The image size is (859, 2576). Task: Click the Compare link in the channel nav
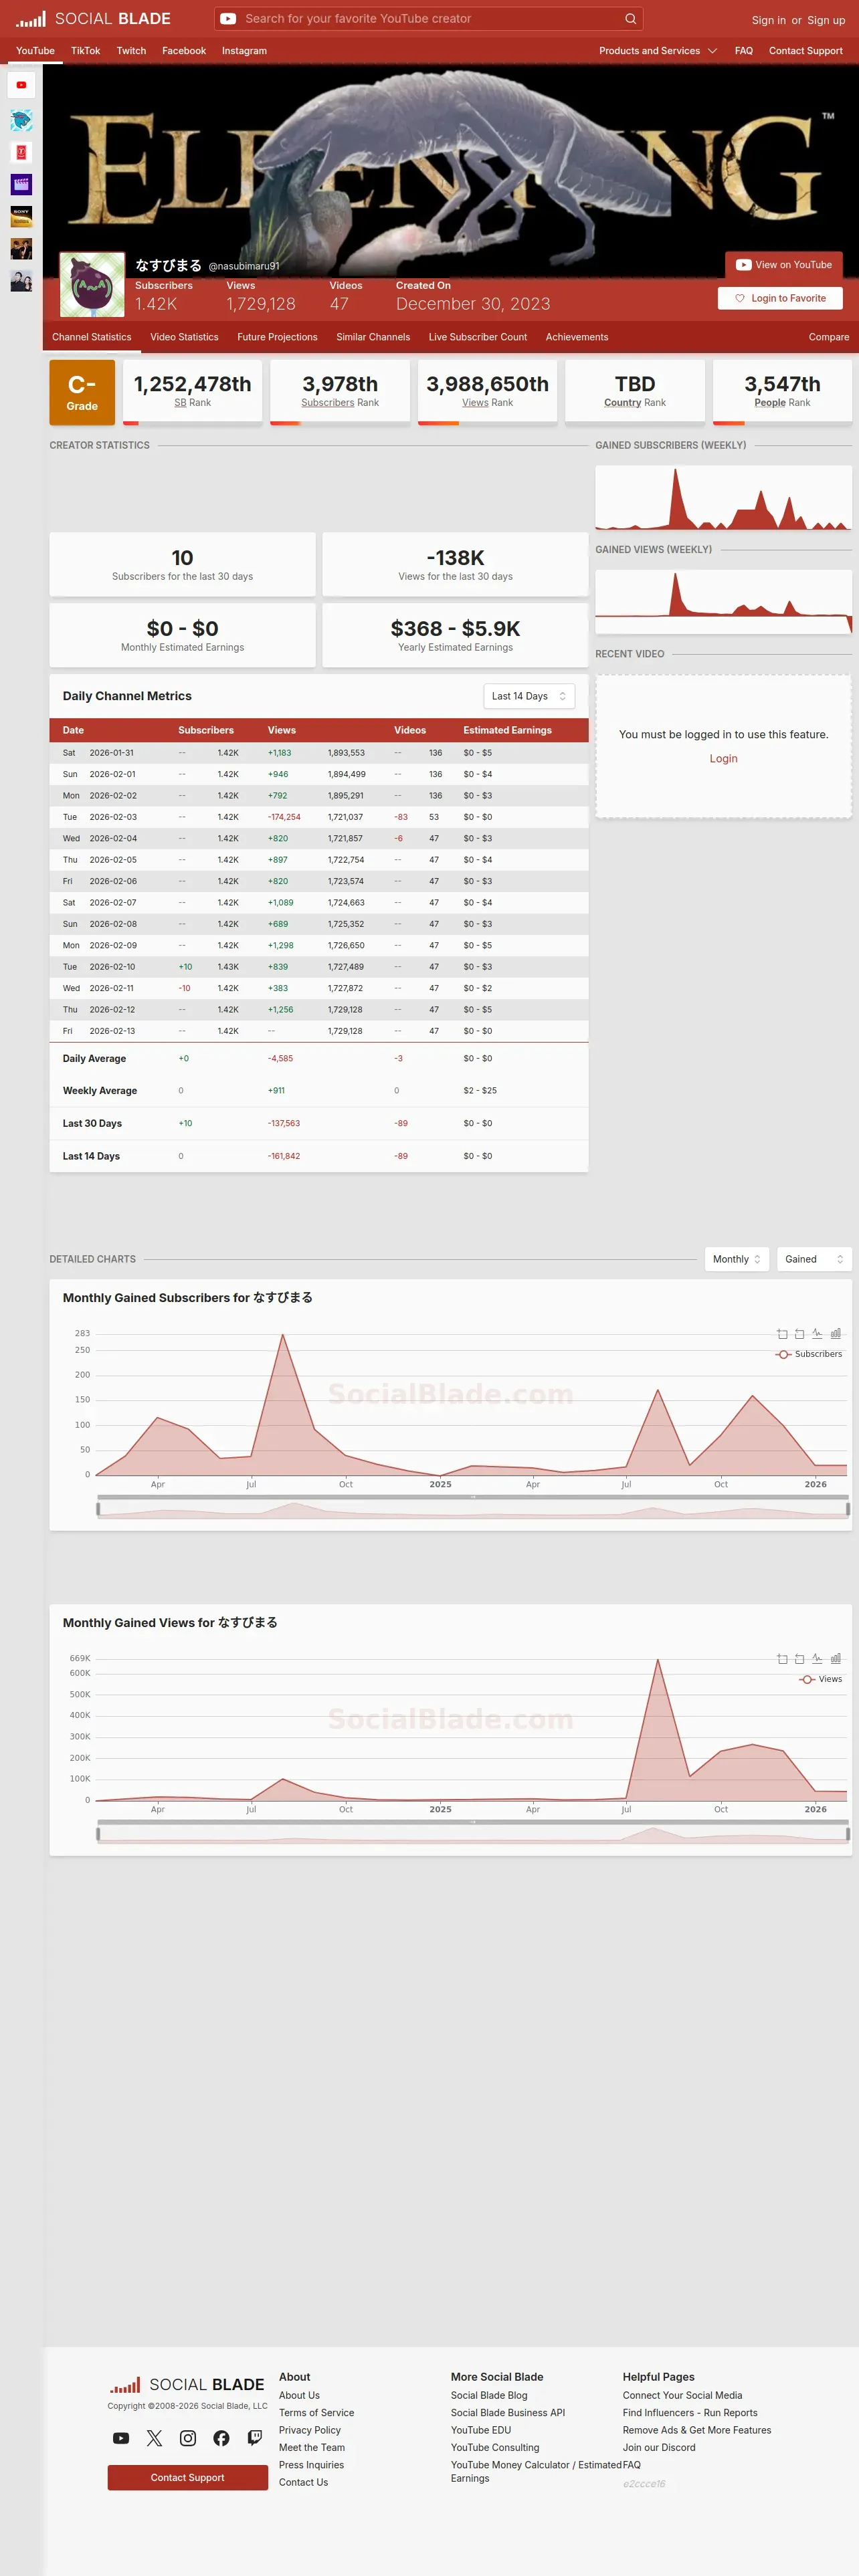[829, 337]
